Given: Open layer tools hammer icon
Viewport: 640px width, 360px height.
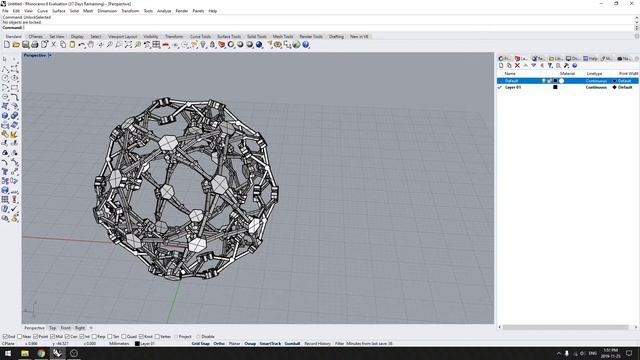Looking at the screenshot, I should click(567, 66).
